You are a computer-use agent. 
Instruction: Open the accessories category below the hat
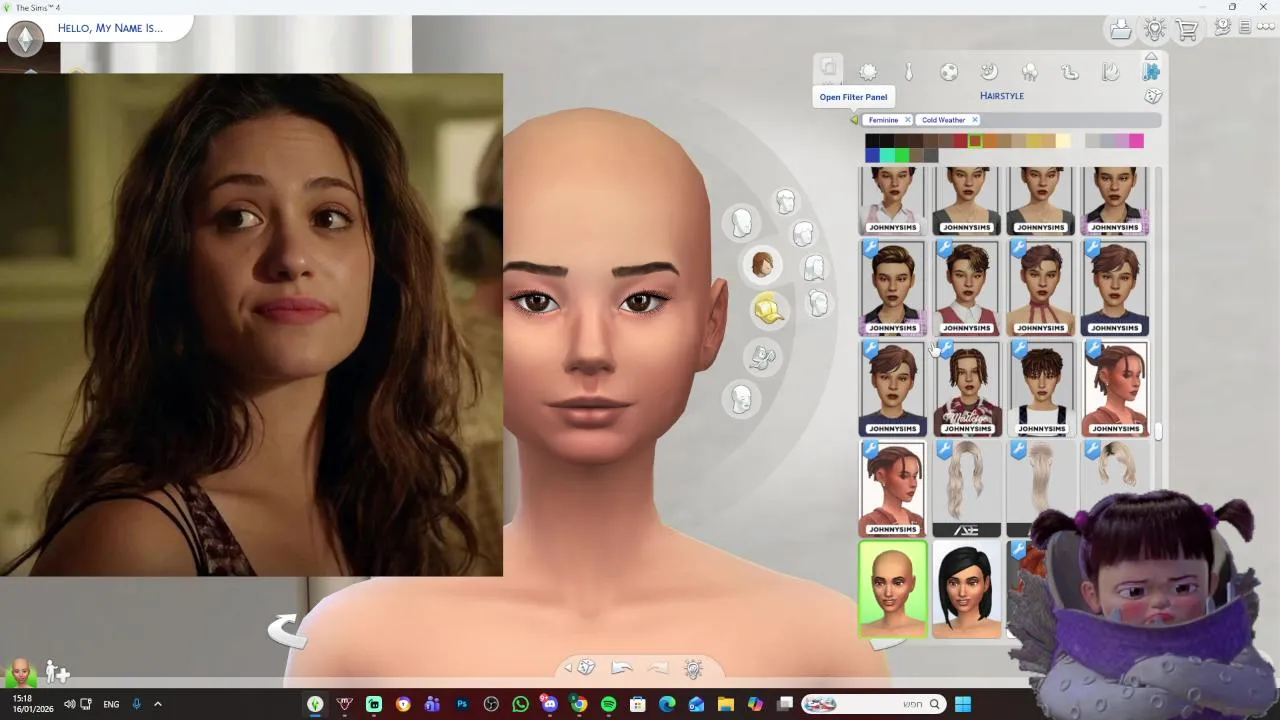pos(763,356)
